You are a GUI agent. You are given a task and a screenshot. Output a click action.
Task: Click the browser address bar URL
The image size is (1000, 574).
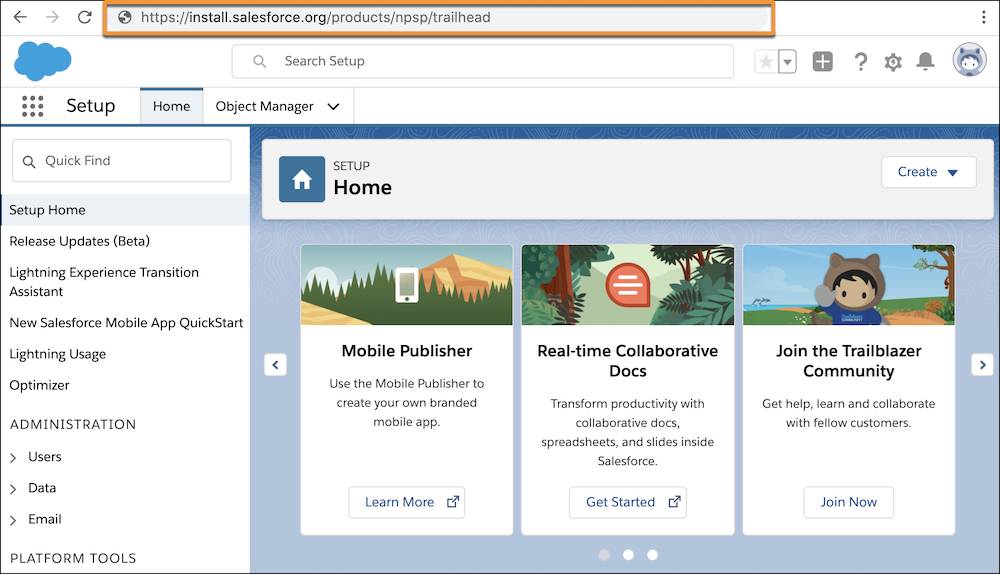tap(316, 17)
